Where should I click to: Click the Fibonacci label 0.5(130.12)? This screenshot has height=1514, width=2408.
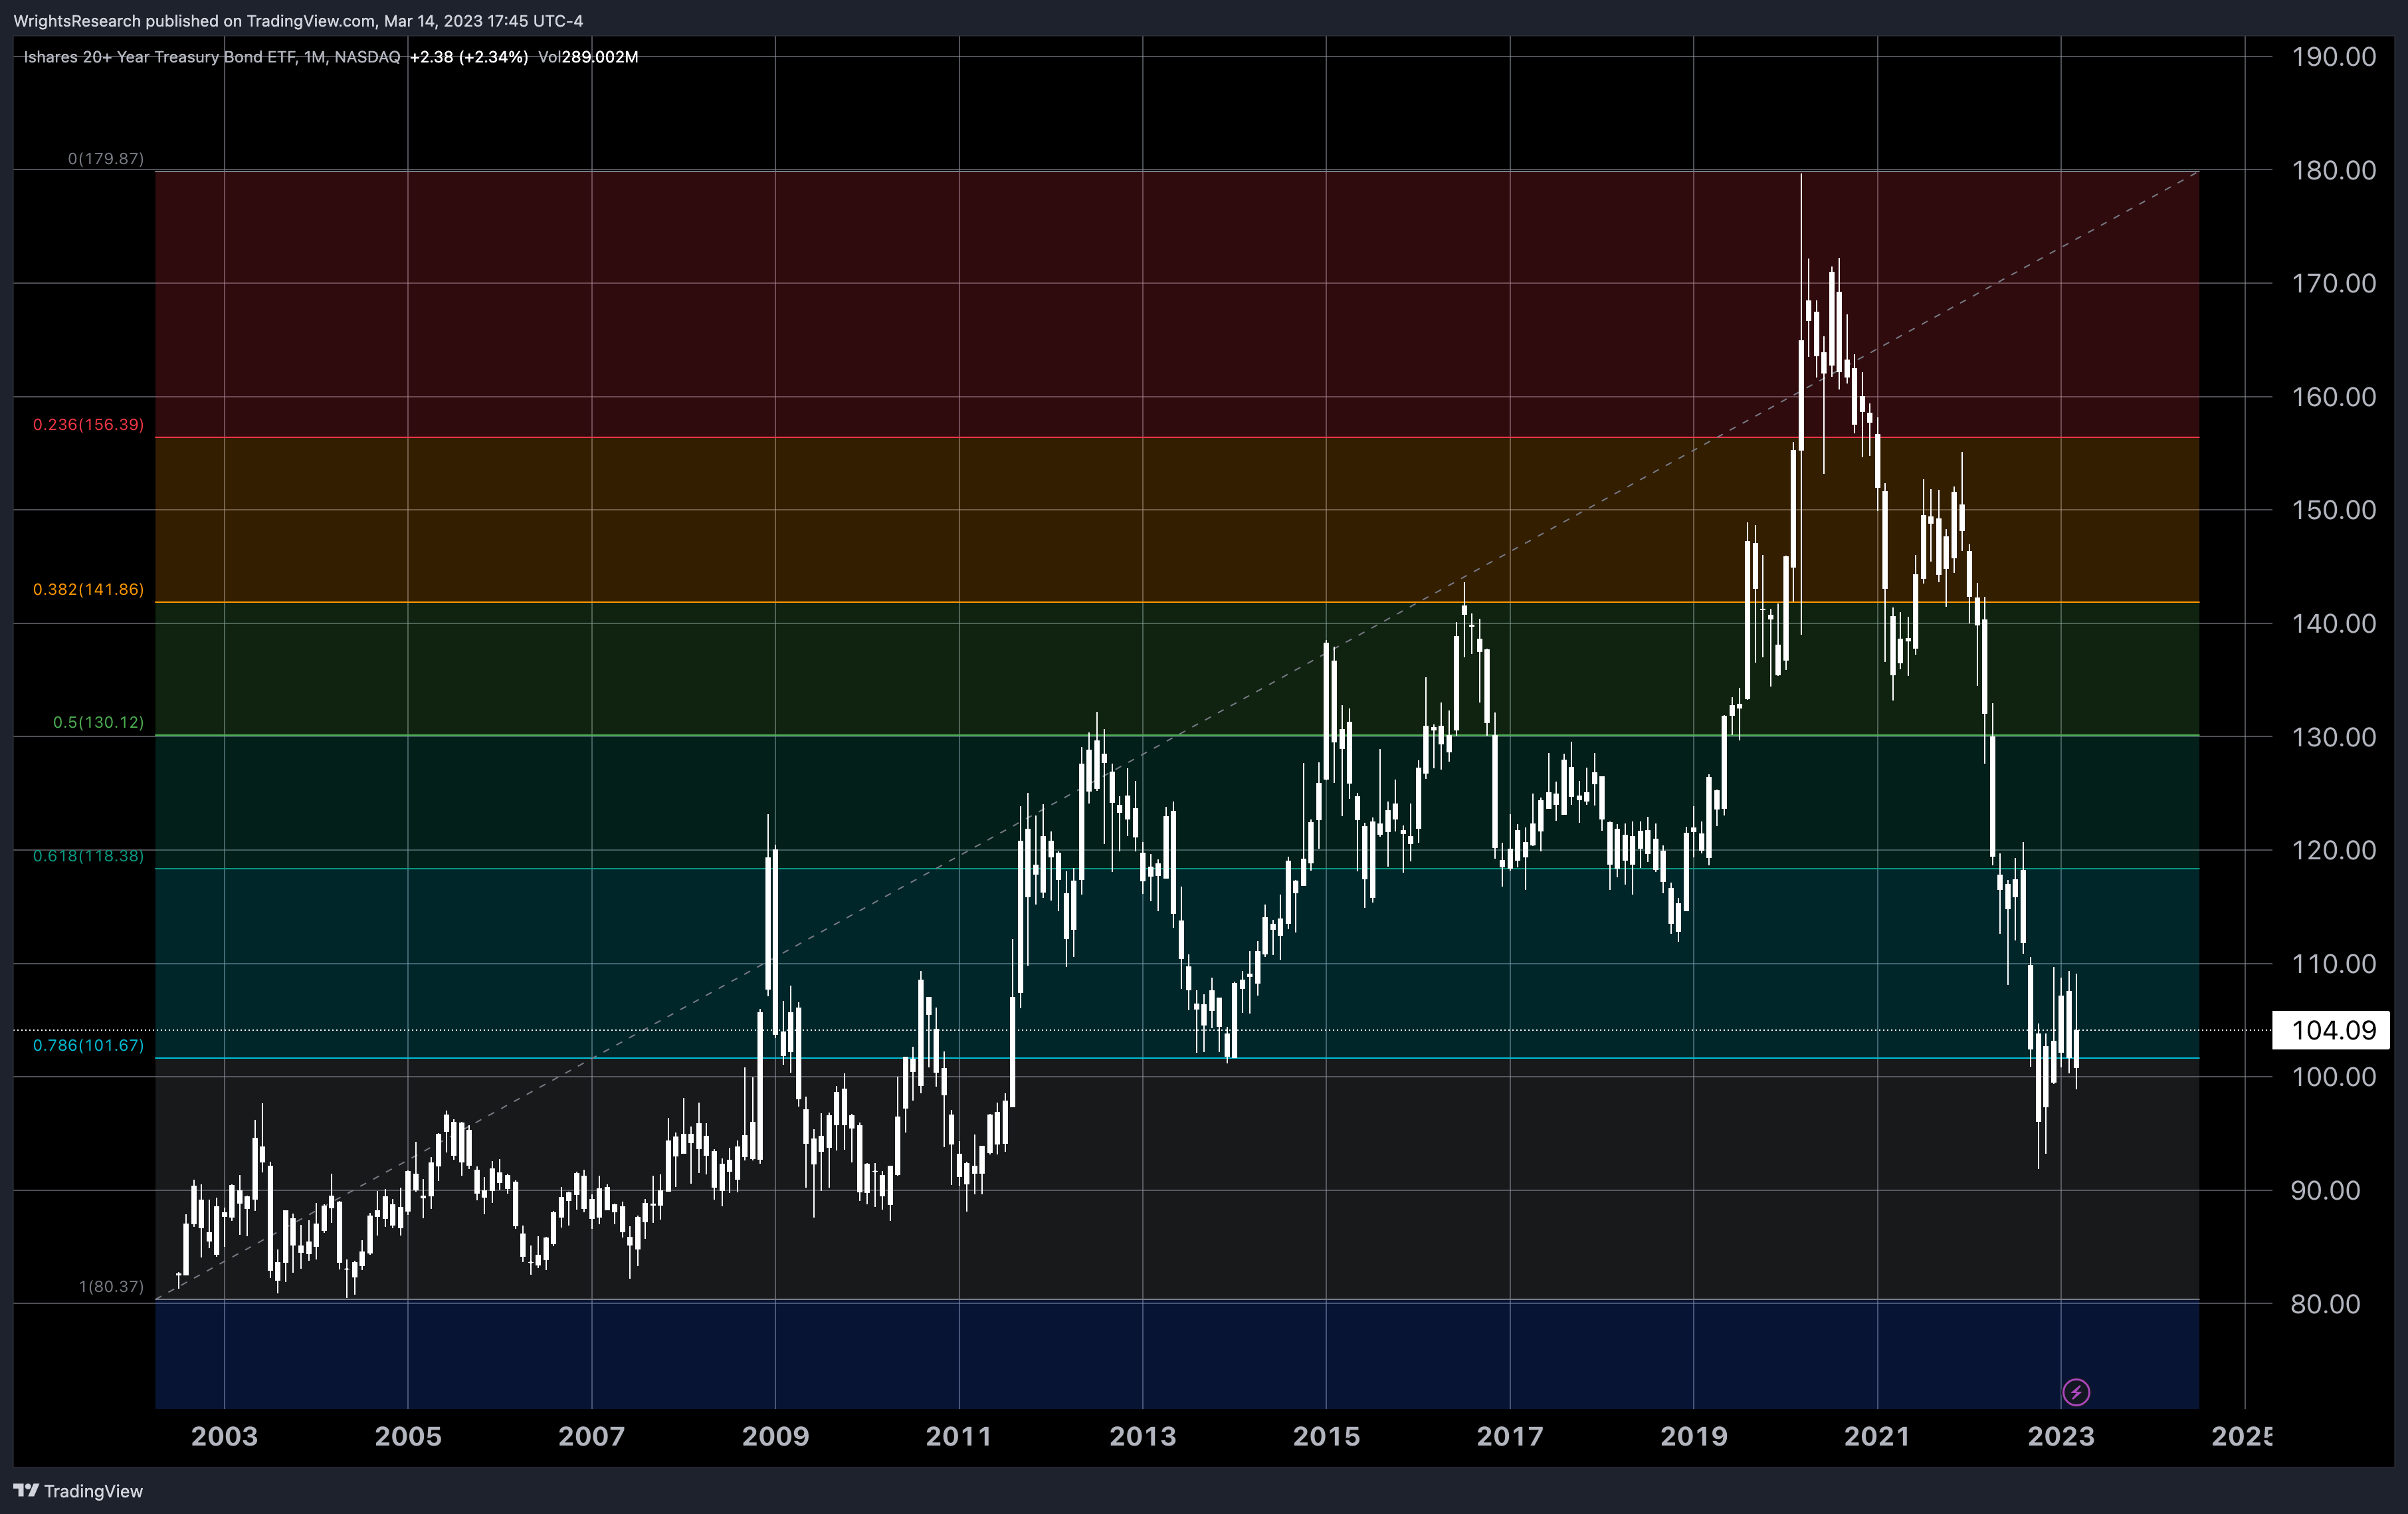pos(98,723)
